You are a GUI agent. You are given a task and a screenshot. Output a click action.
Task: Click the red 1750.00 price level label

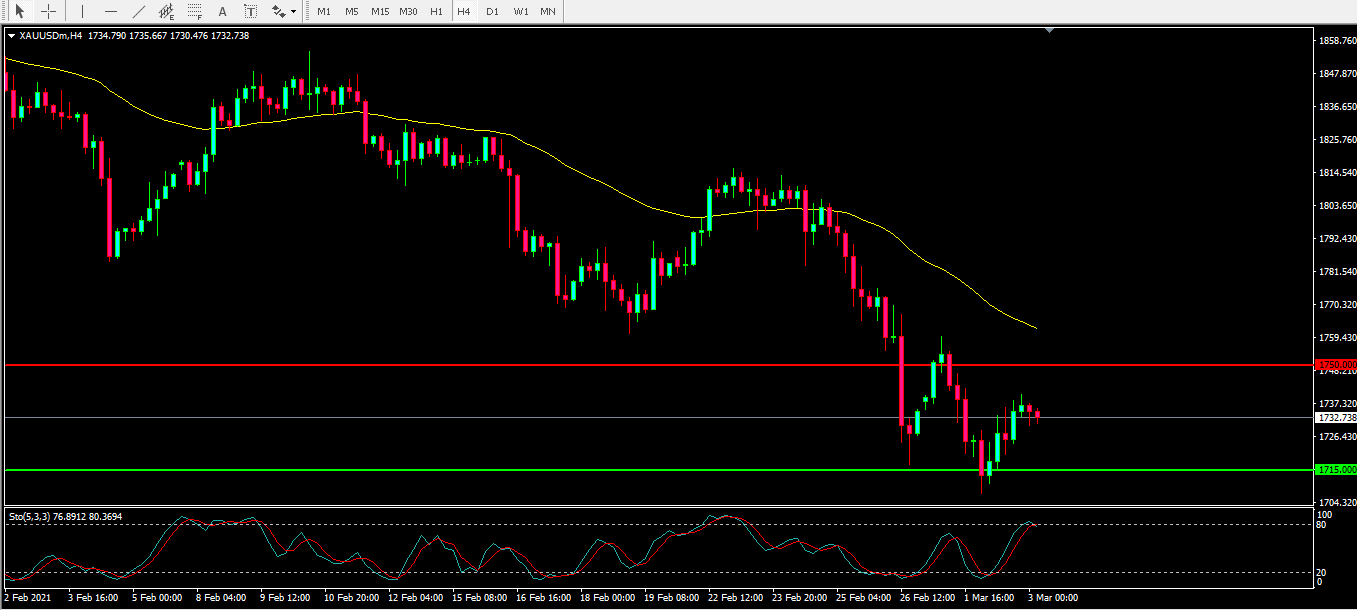coord(1336,364)
